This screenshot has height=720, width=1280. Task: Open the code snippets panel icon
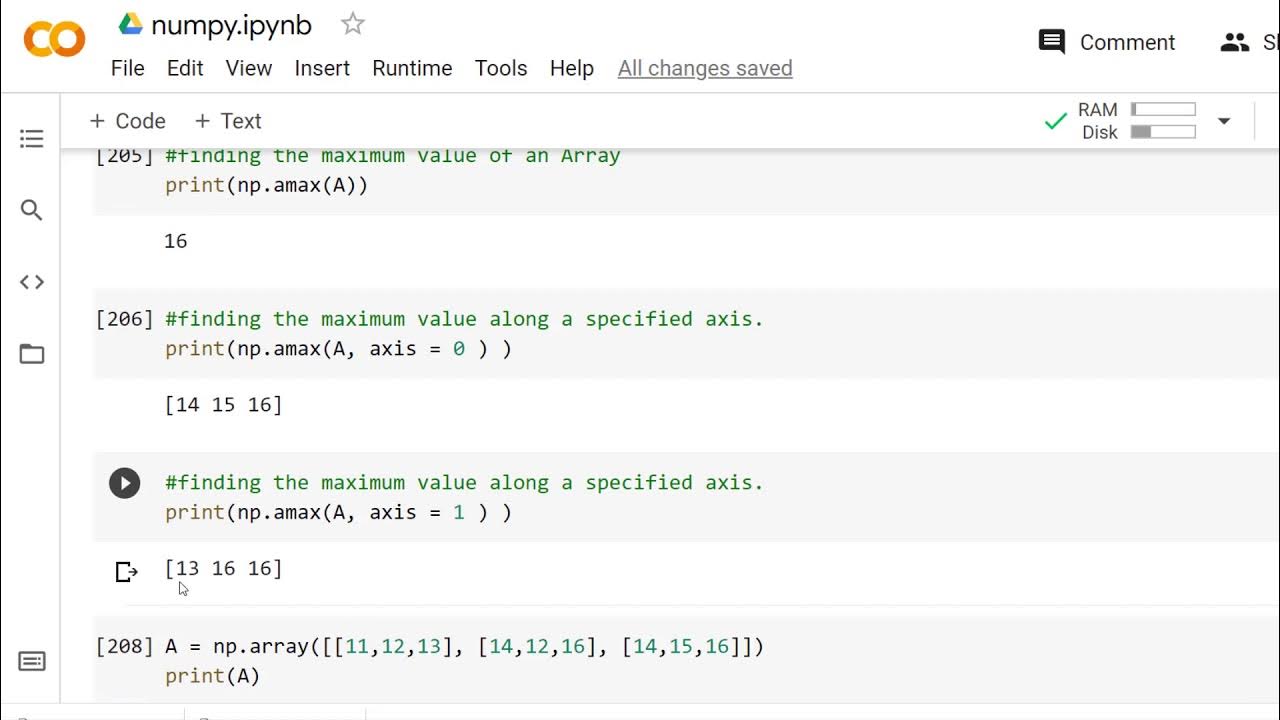click(32, 282)
